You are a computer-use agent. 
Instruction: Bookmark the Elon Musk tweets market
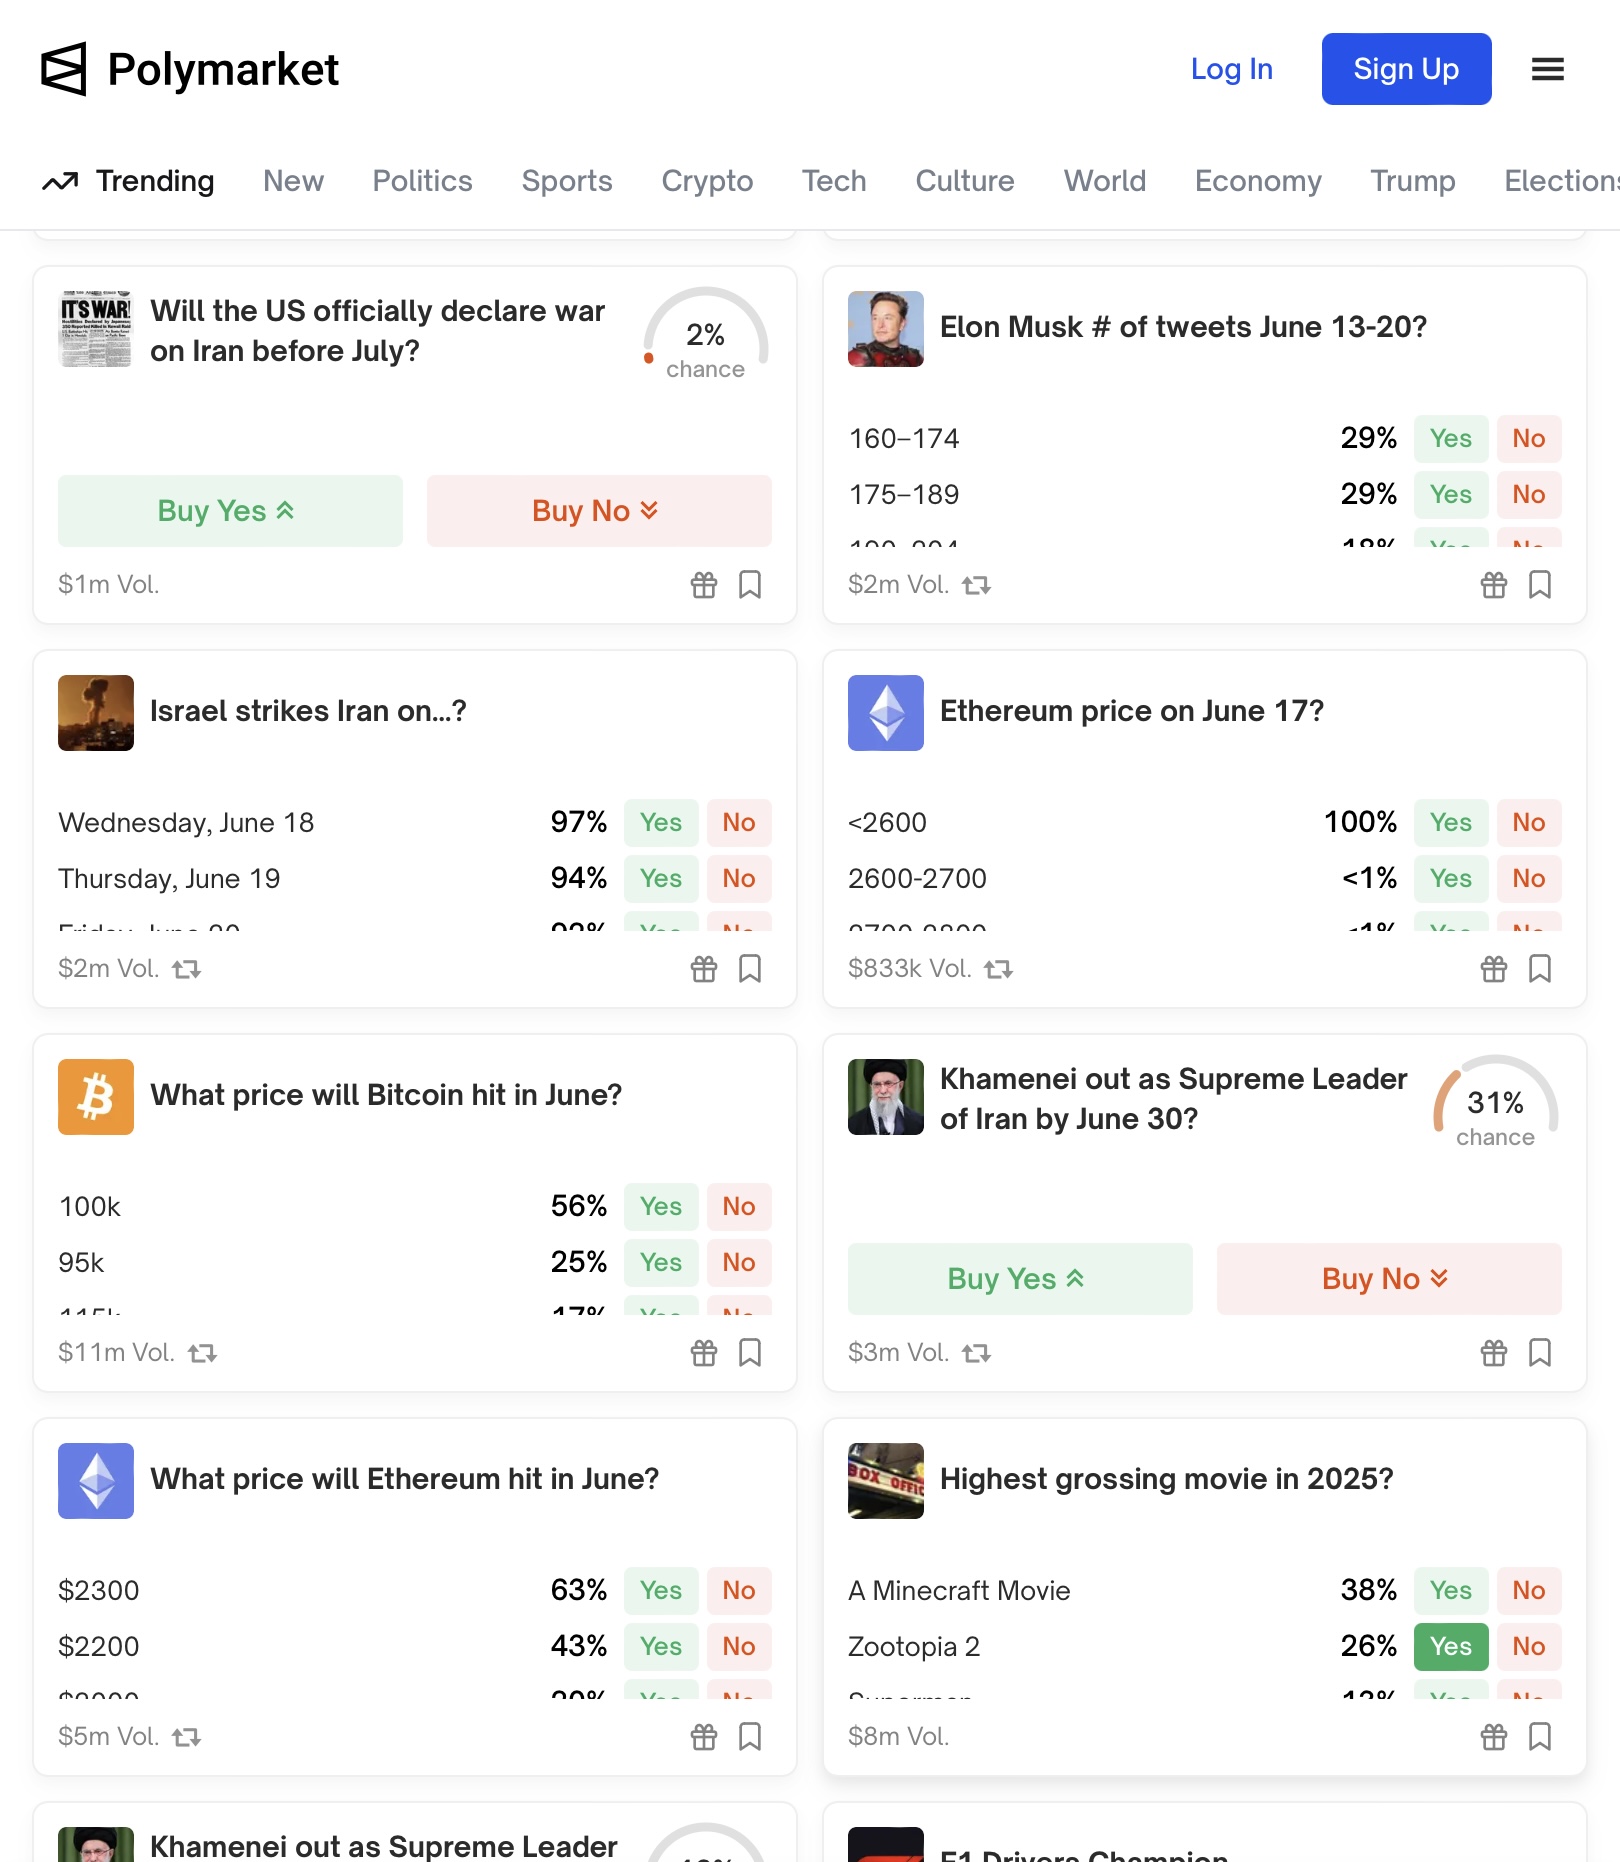click(1540, 585)
